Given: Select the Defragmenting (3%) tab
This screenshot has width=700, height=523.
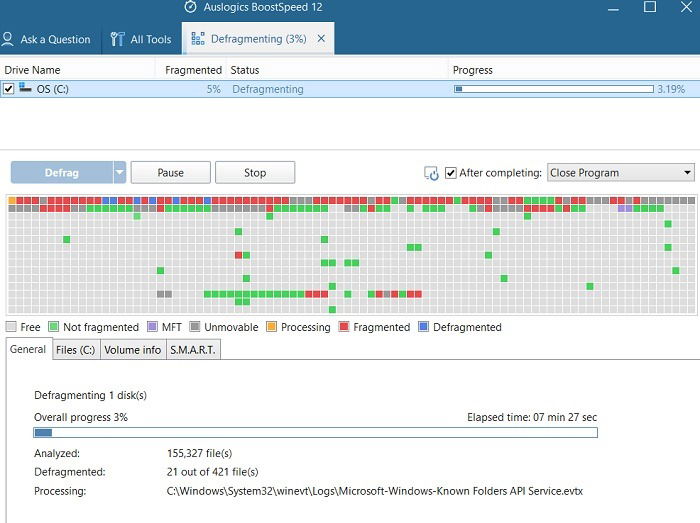Looking at the screenshot, I should [x=258, y=39].
